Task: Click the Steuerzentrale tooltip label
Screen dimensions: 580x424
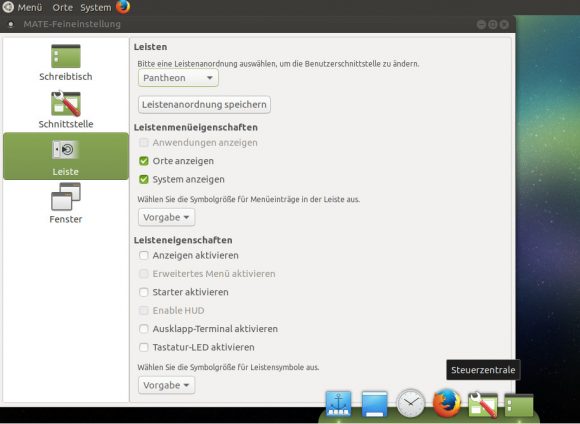Action: coord(483,370)
